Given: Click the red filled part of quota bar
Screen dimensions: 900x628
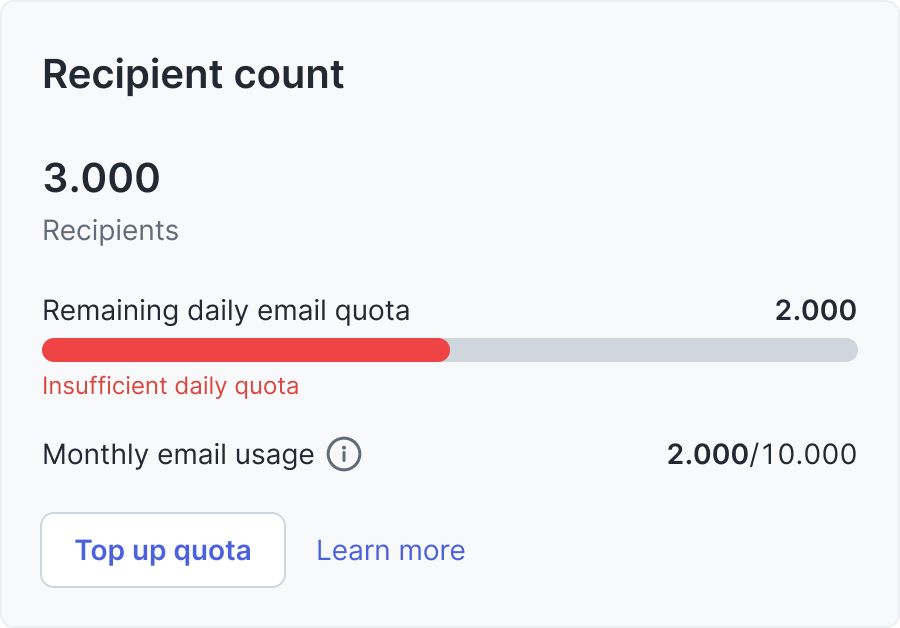Looking at the screenshot, I should tap(245, 350).
